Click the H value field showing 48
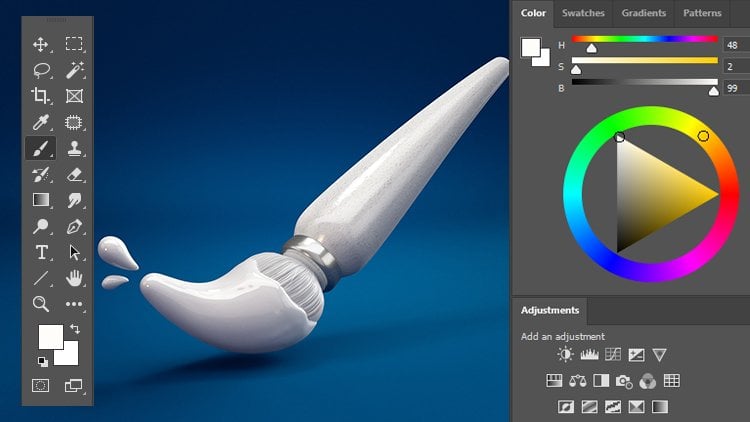Screen dimensions: 750x422 pyautogui.click(x=736, y=45)
